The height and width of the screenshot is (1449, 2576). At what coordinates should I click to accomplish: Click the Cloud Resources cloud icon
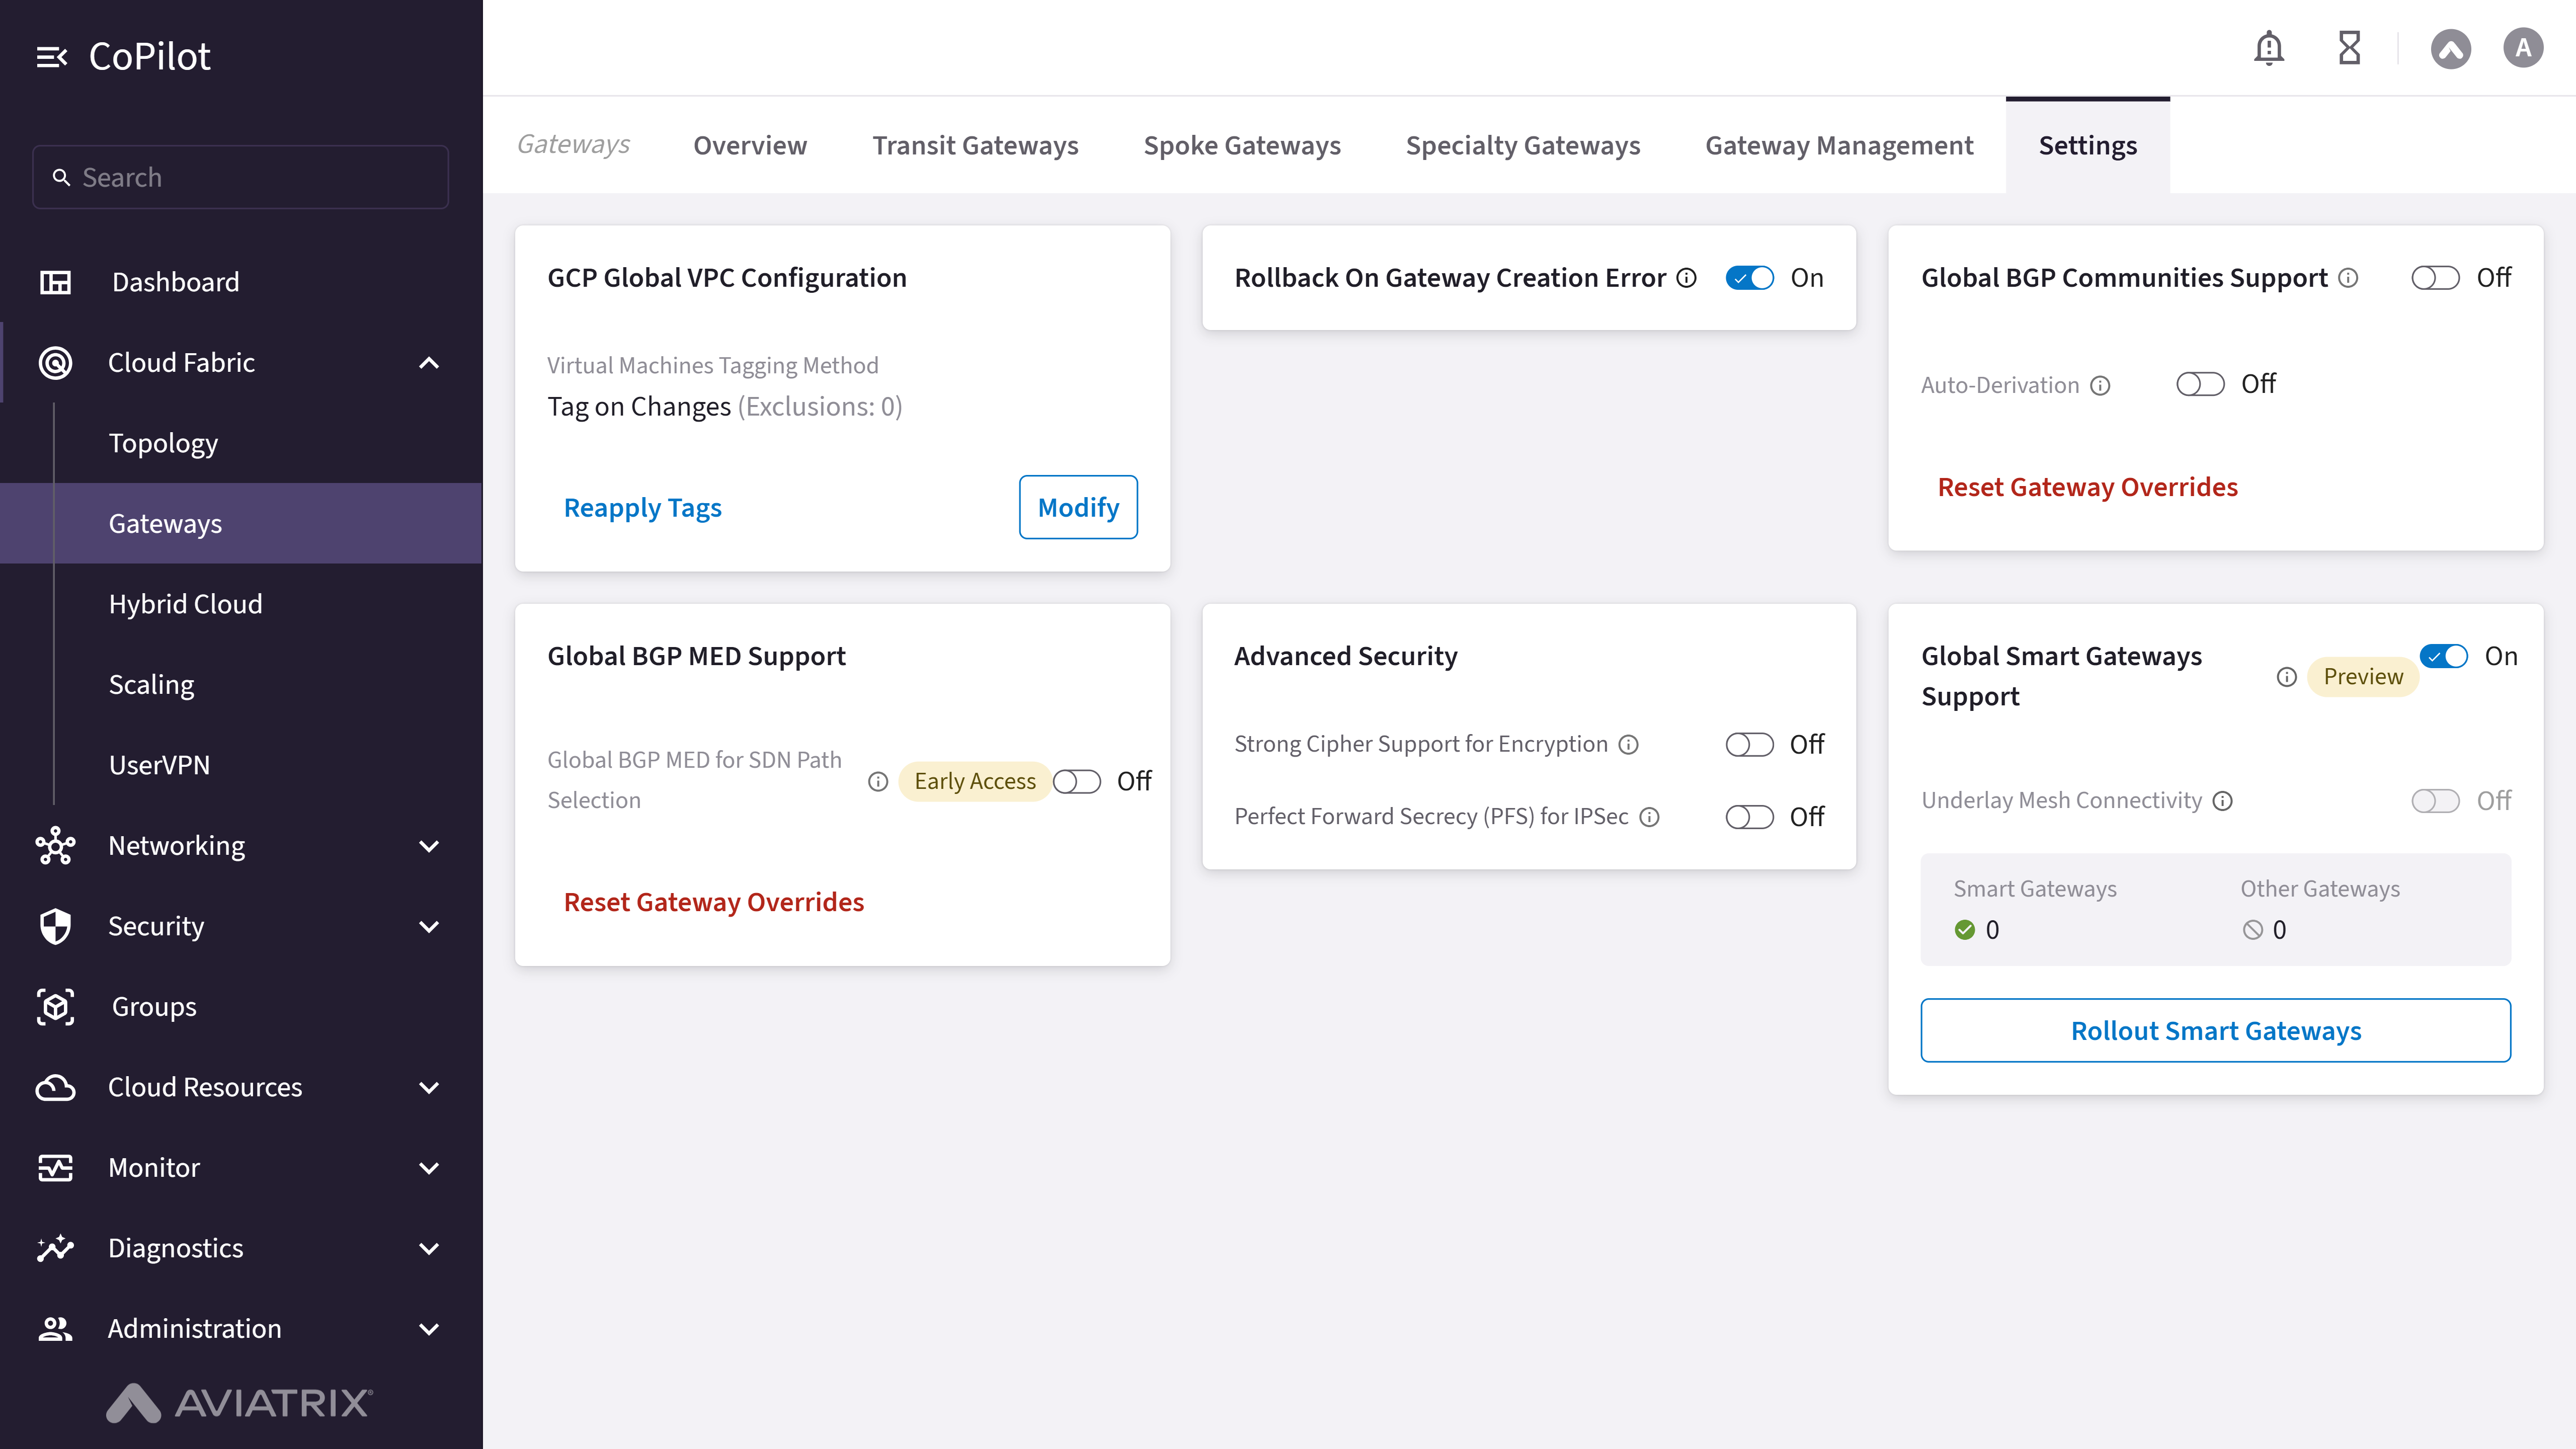click(55, 1087)
